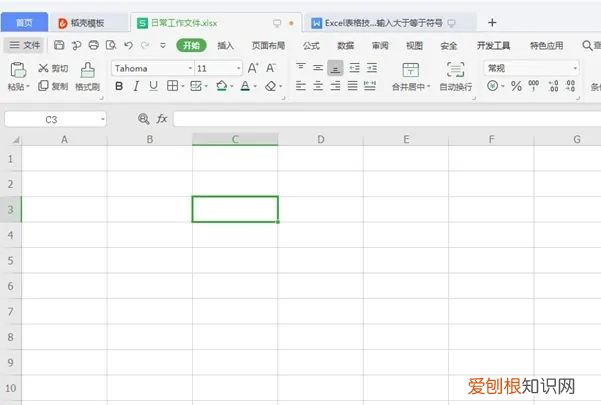Screen dimensions: 601x405
Task: Switch to the 页面布局 ribbon tab
Action: click(268, 46)
